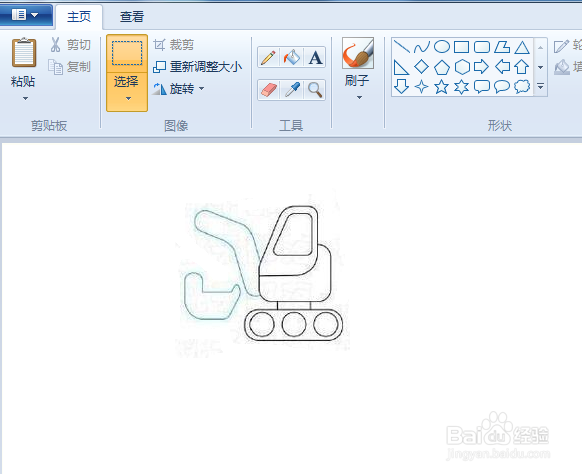Choose the Down arrow shape

pos(401,86)
